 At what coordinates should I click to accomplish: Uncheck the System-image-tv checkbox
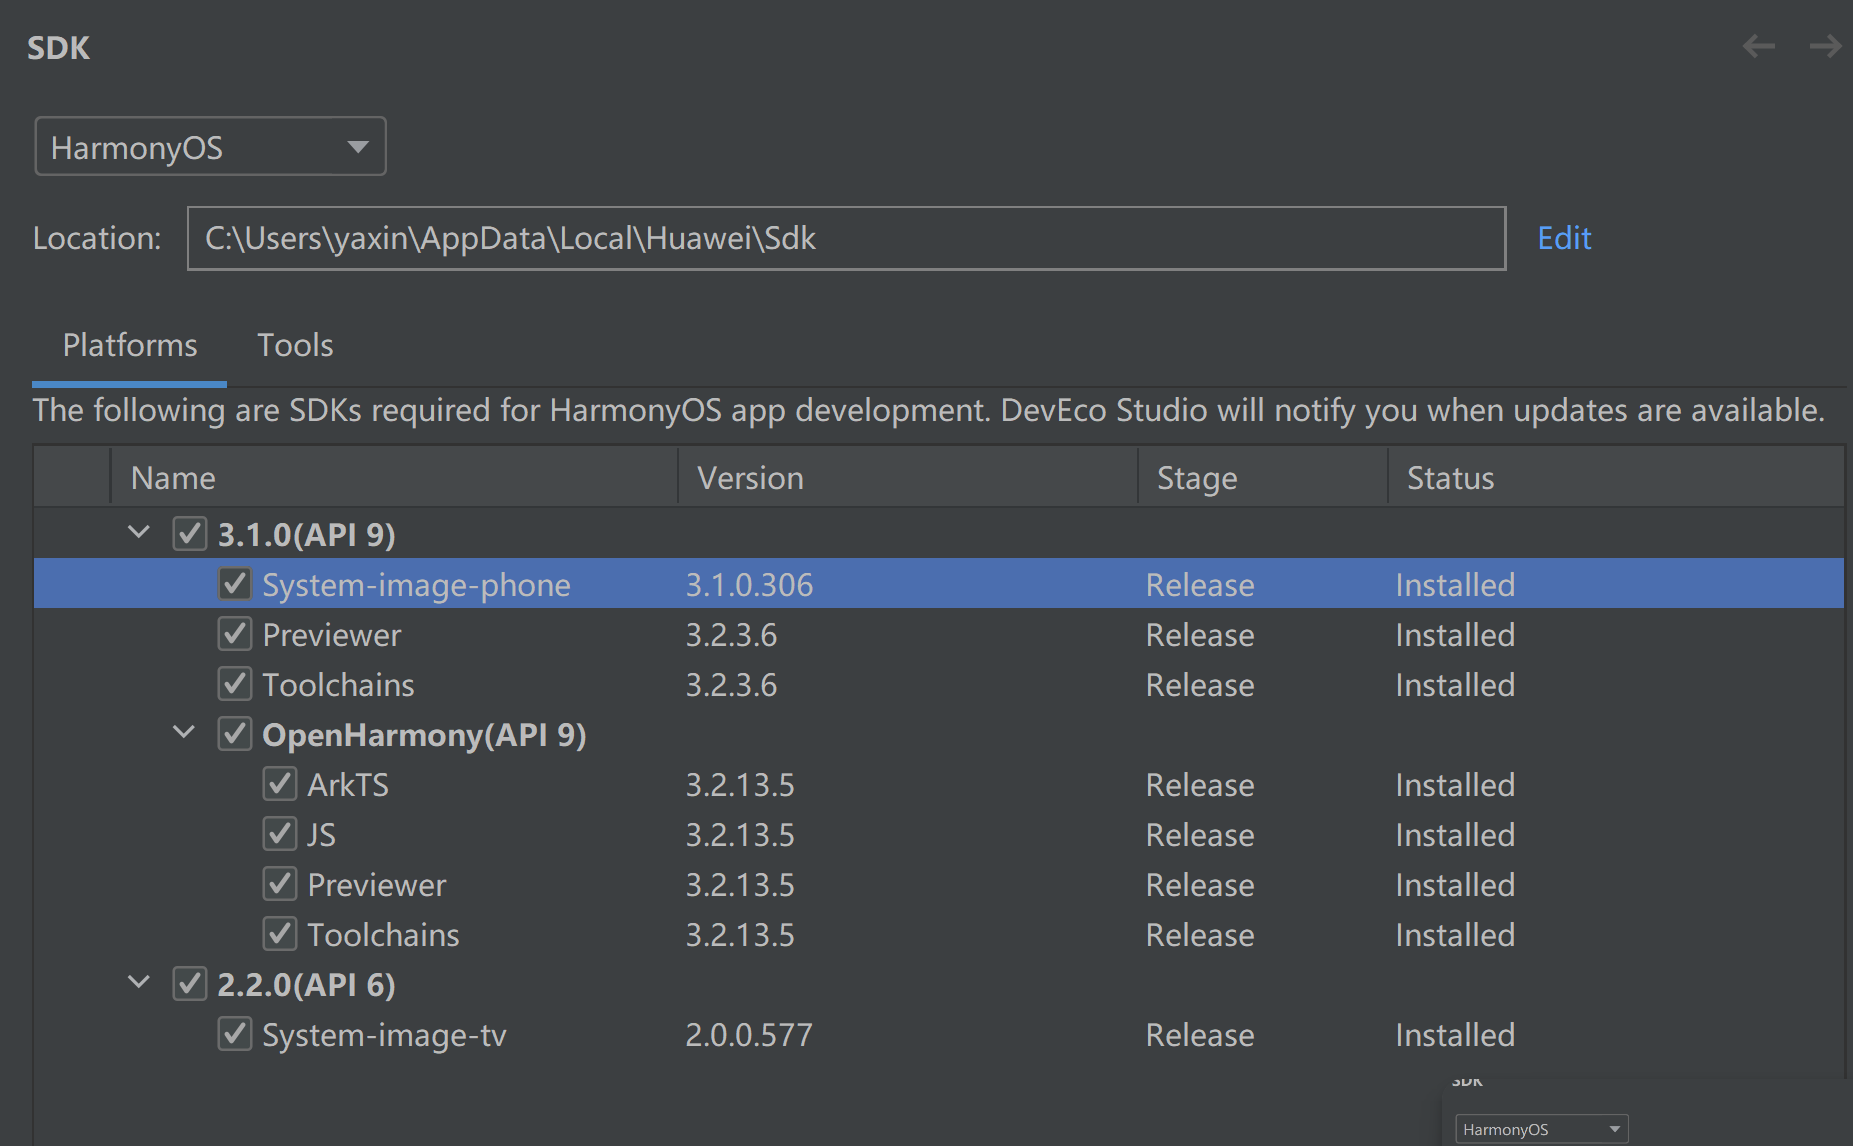[x=235, y=1034]
